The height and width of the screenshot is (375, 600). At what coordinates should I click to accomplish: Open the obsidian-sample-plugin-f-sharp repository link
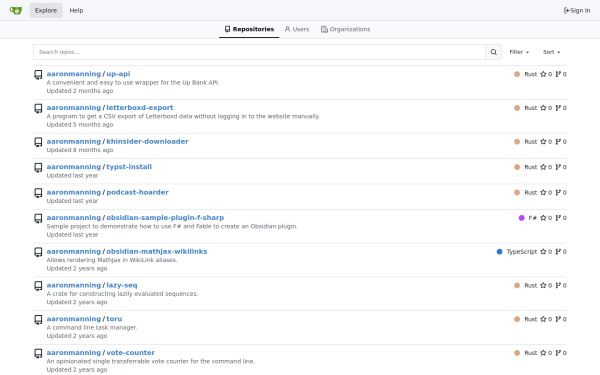click(x=165, y=217)
